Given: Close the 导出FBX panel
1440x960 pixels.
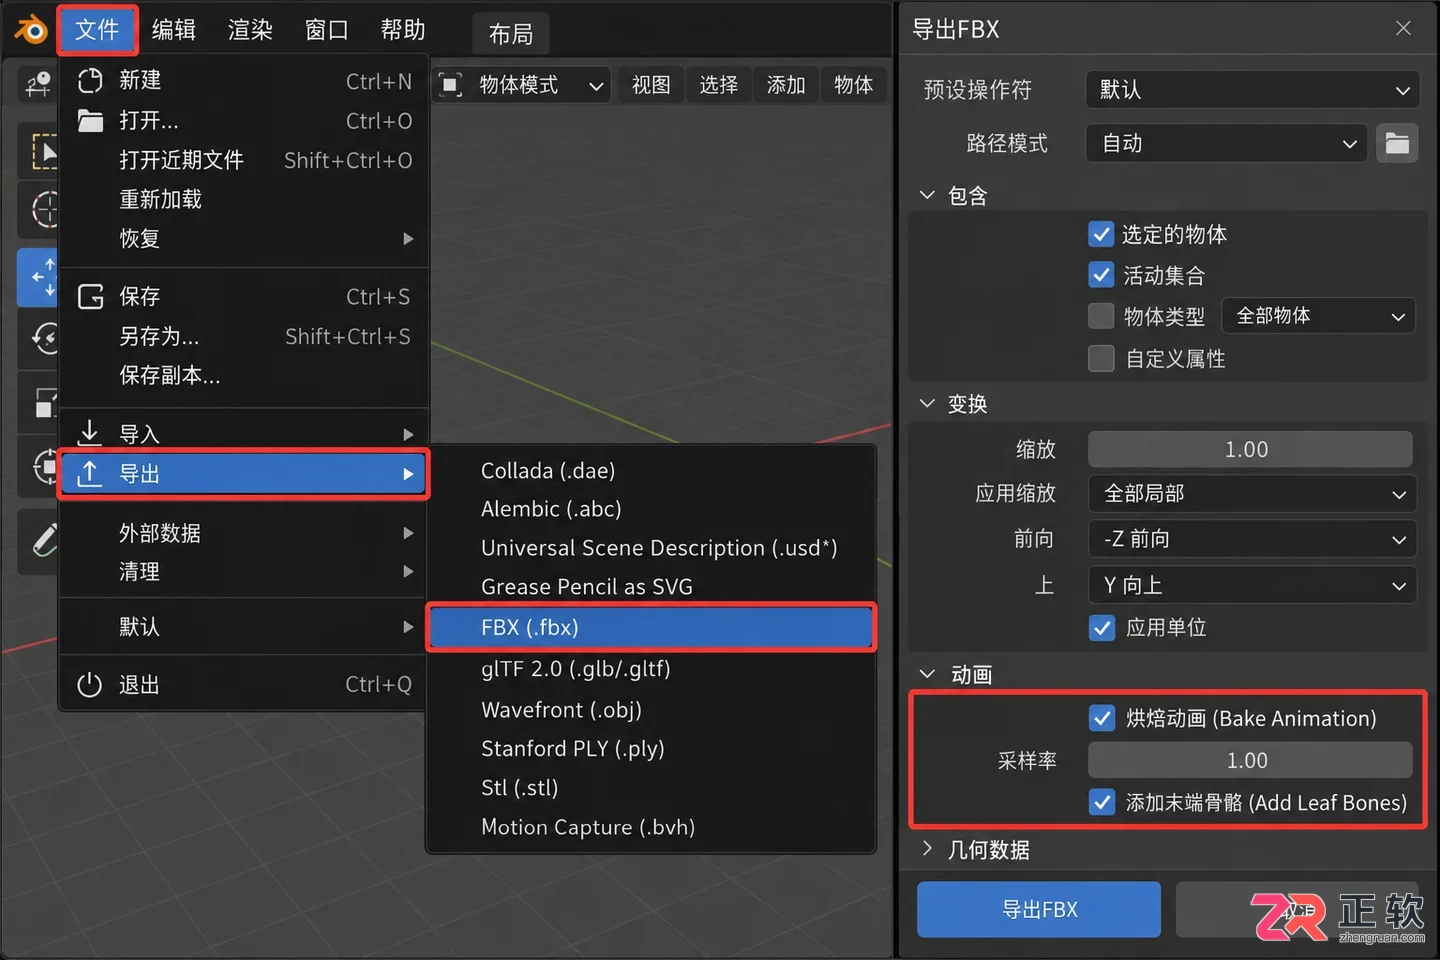Looking at the screenshot, I should pos(1404,28).
